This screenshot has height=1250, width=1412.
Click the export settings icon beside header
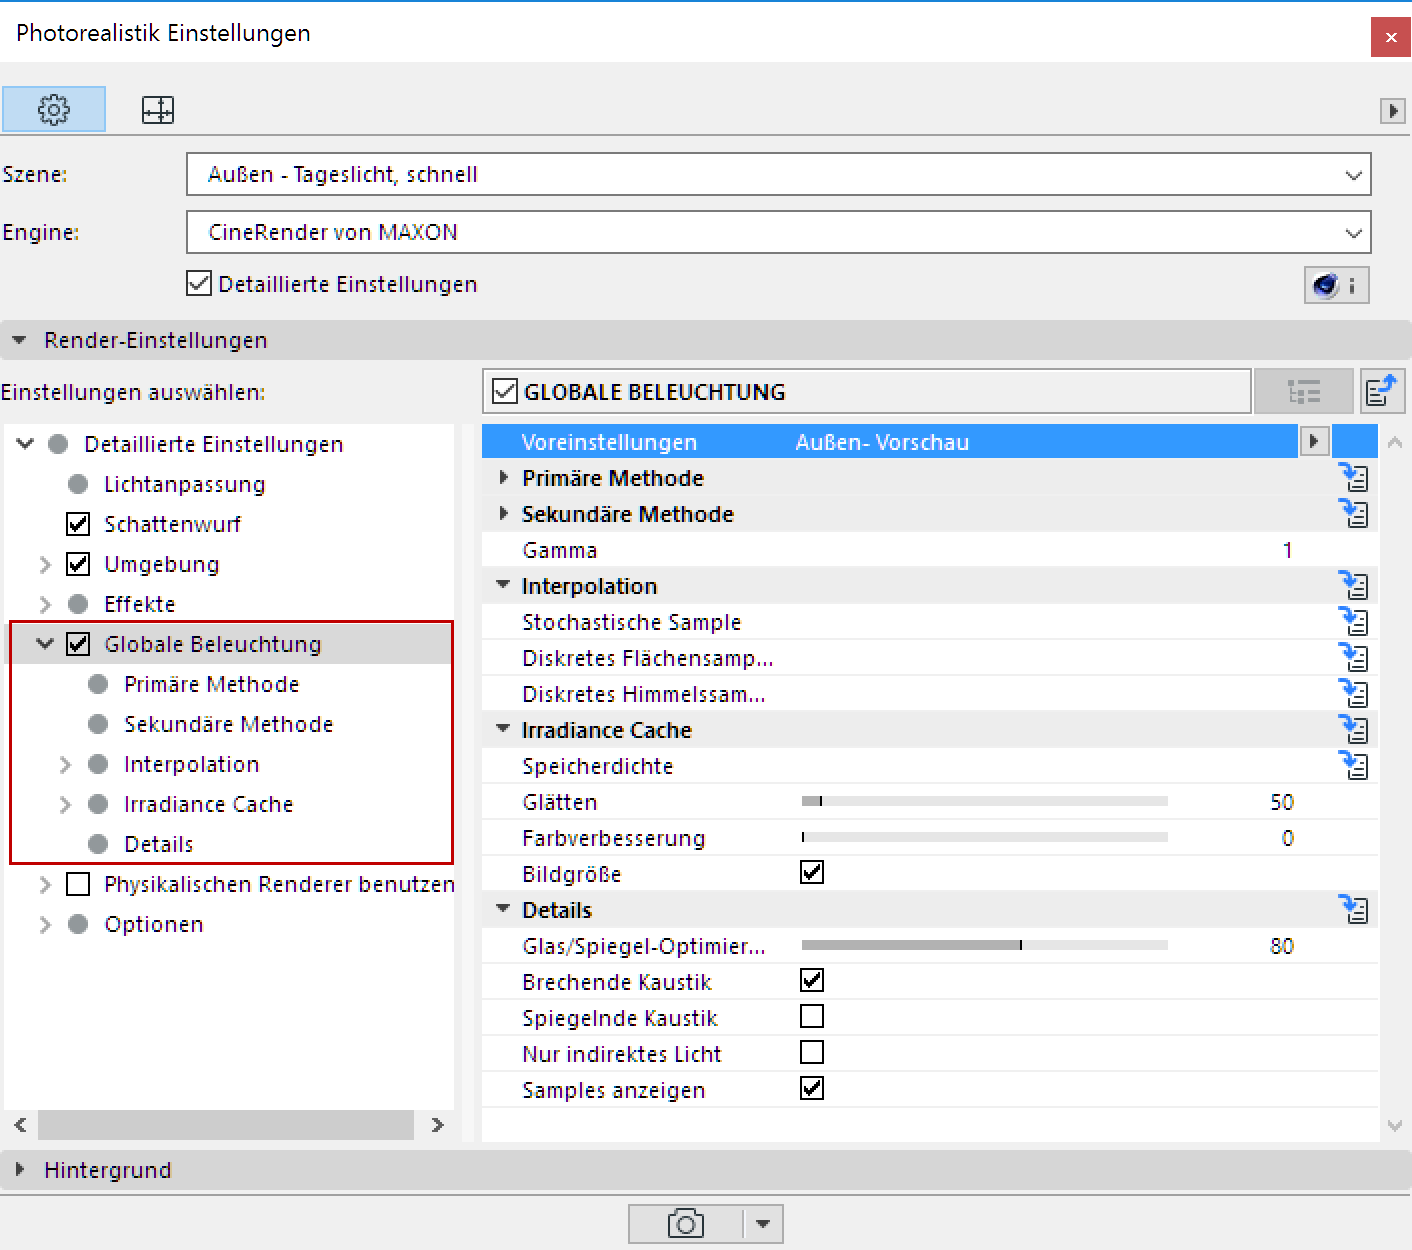pyautogui.click(x=1382, y=391)
